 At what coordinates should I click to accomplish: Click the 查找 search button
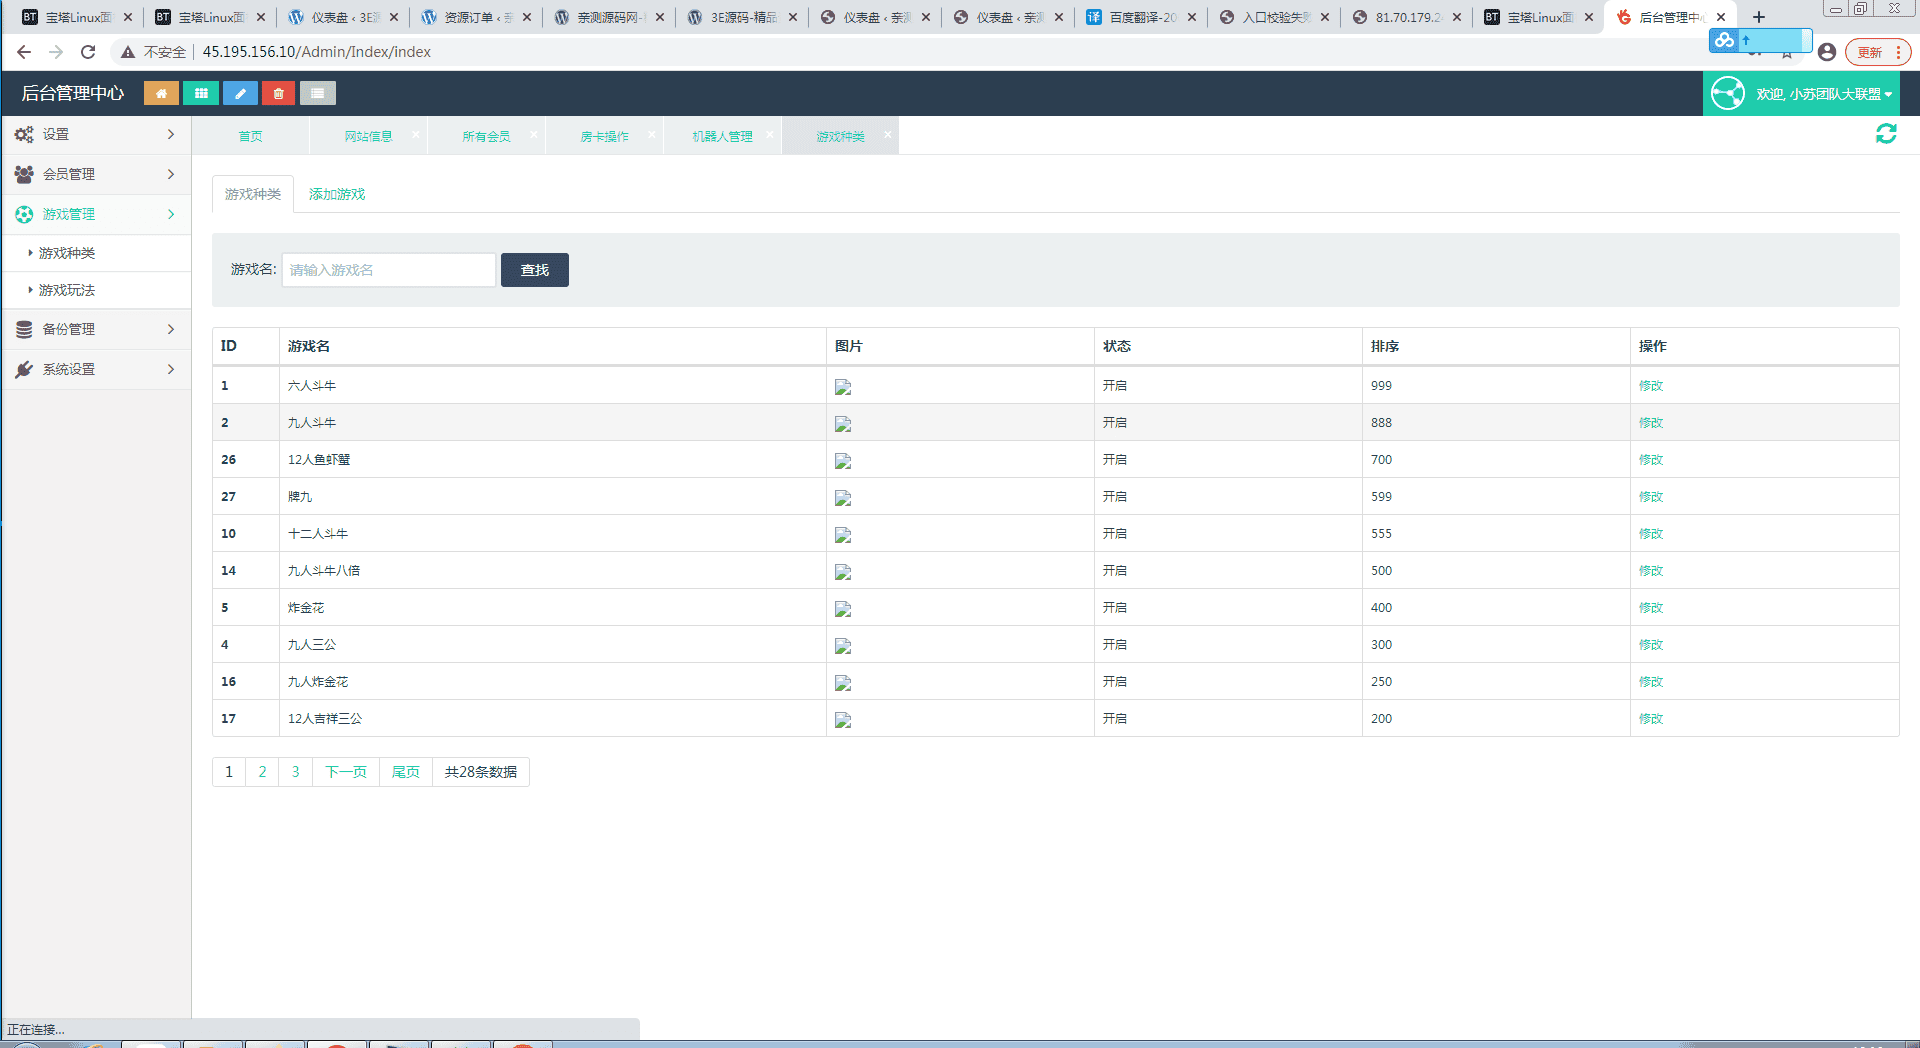(x=534, y=270)
